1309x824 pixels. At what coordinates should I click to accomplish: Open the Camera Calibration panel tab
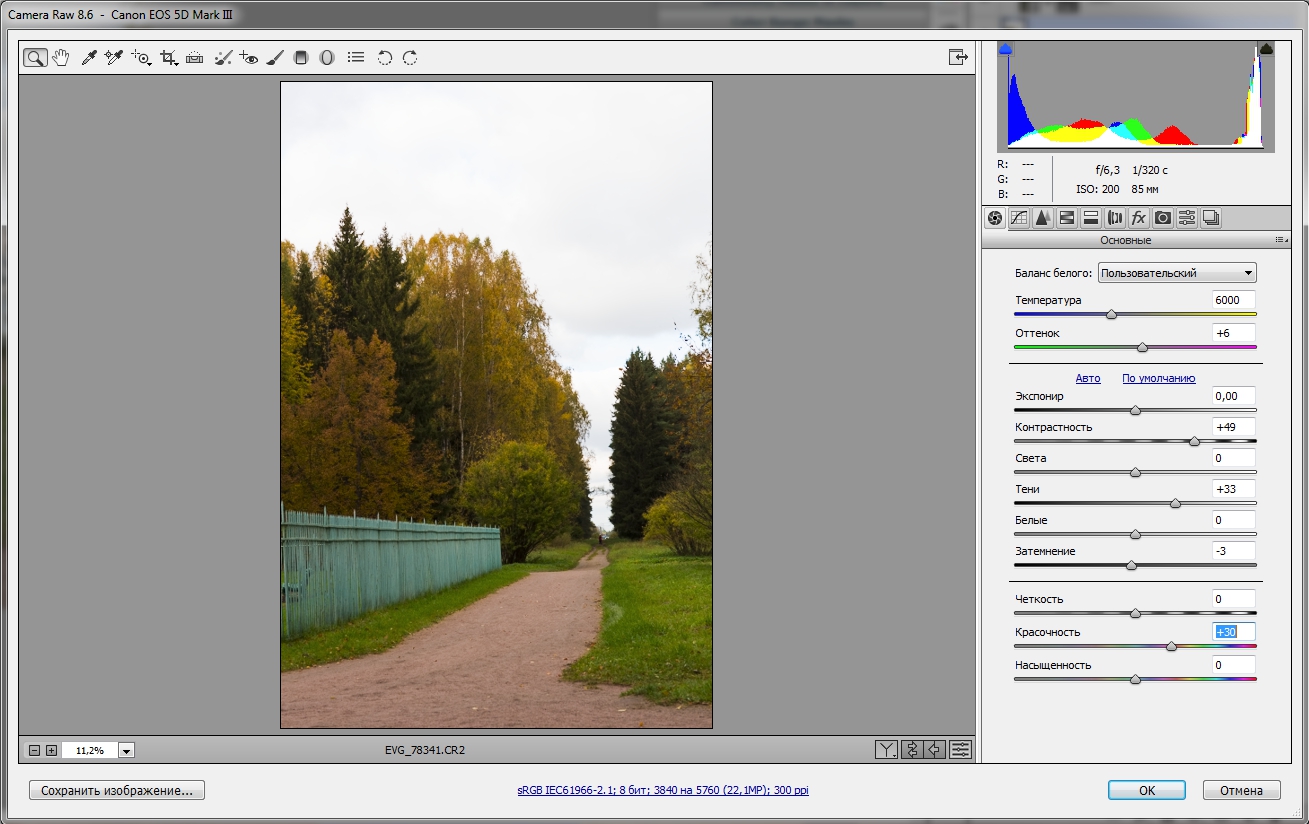pyautogui.click(x=1163, y=218)
